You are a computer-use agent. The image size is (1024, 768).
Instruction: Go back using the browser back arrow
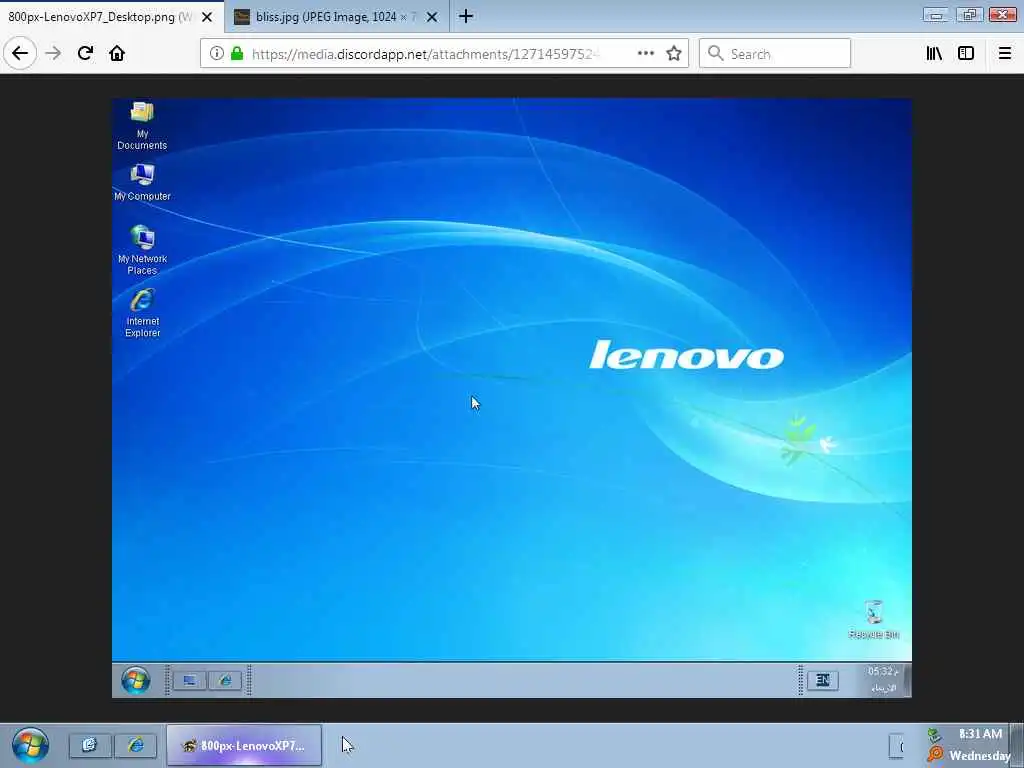pyautogui.click(x=20, y=53)
